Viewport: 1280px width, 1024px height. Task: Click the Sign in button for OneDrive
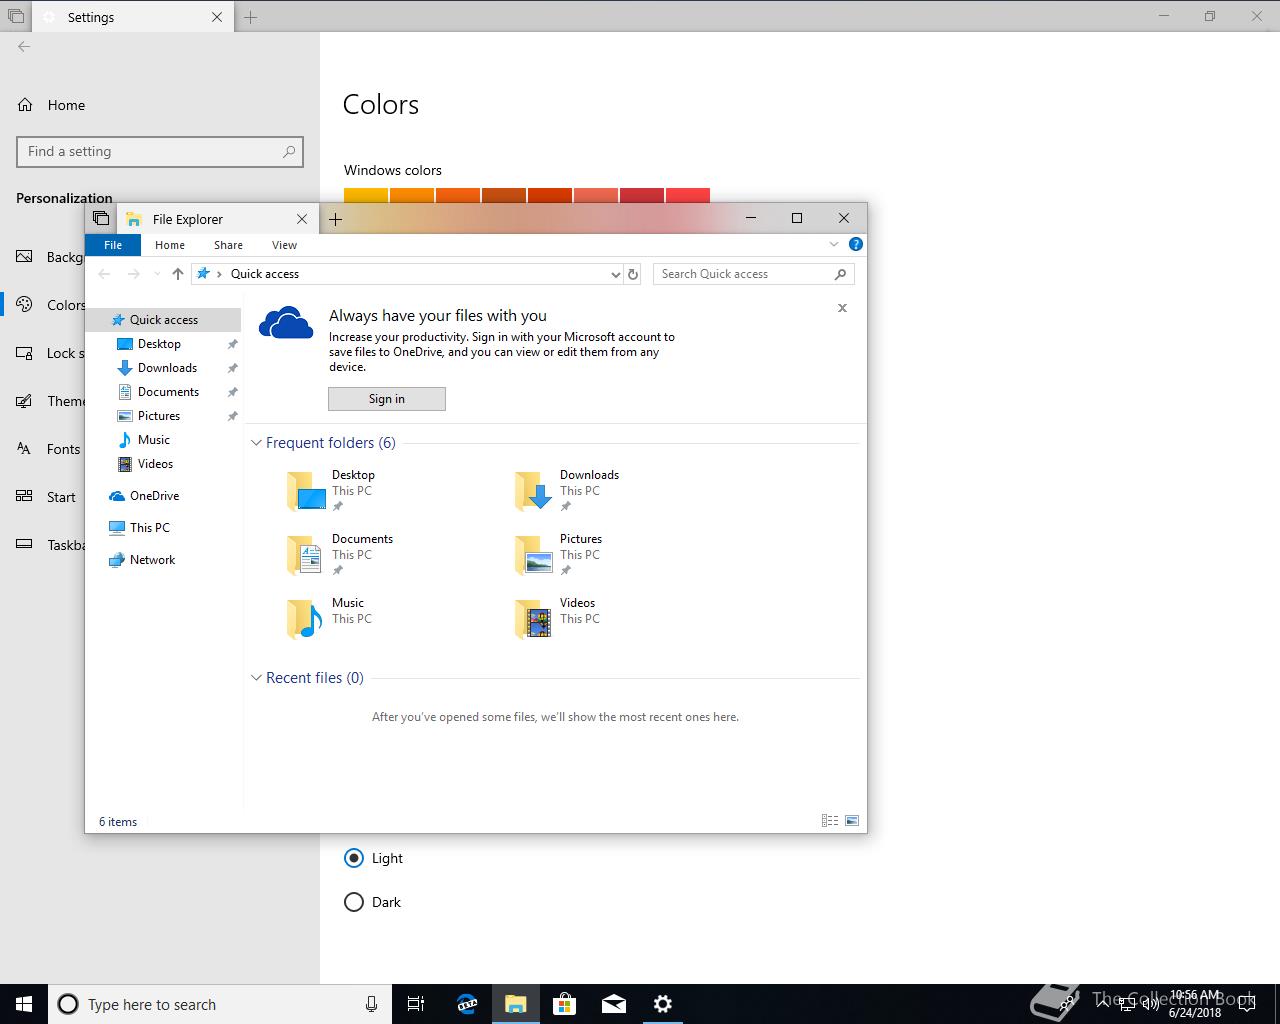(387, 399)
